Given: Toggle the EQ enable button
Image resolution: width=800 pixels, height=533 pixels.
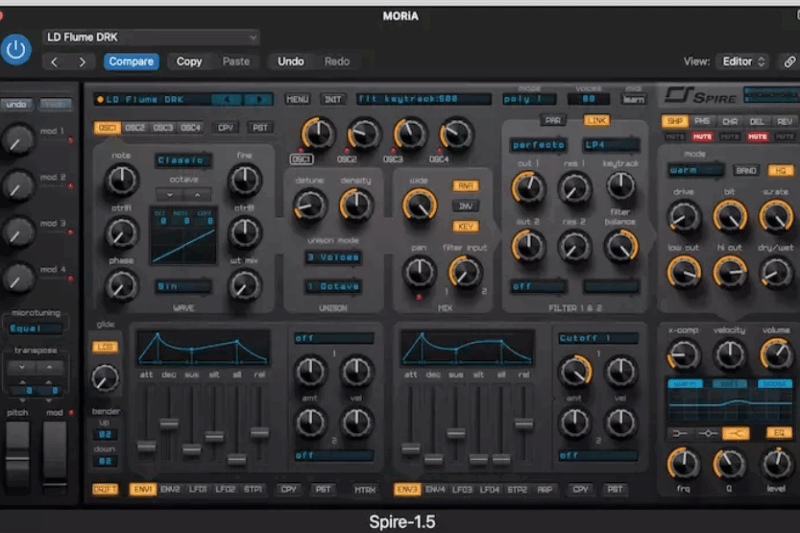Looking at the screenshot, I should pyautogui.click(x=779, y=434).
